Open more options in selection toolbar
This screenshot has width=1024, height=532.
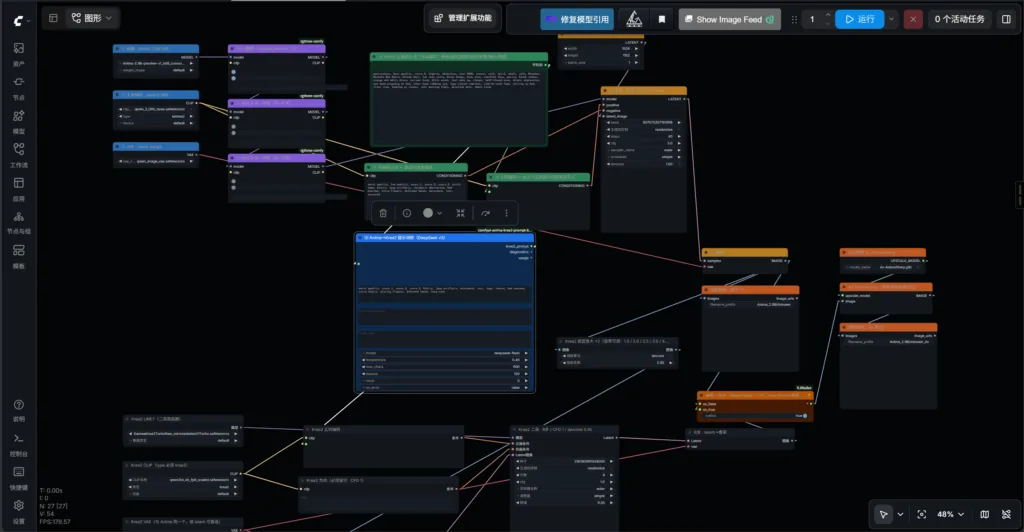(506, 213)
